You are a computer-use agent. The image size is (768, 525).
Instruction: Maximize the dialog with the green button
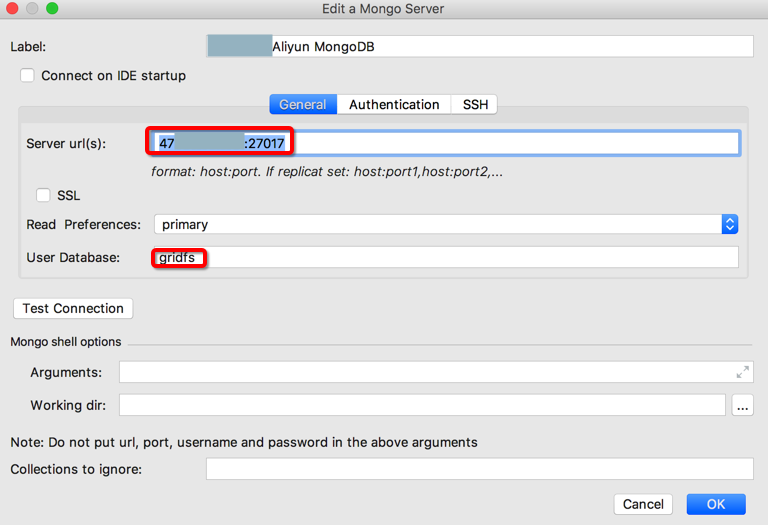pyautogui.click(x=52, y=9)
